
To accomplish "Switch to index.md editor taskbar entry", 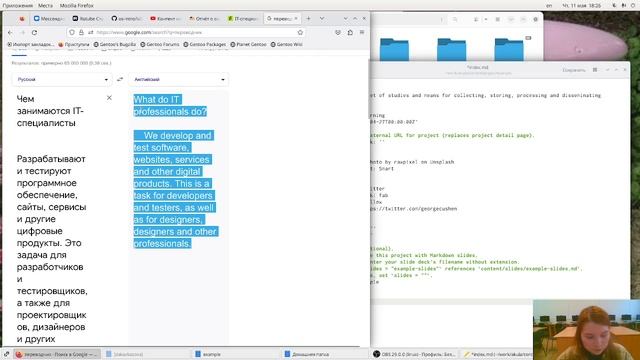I will pos(497,354).
